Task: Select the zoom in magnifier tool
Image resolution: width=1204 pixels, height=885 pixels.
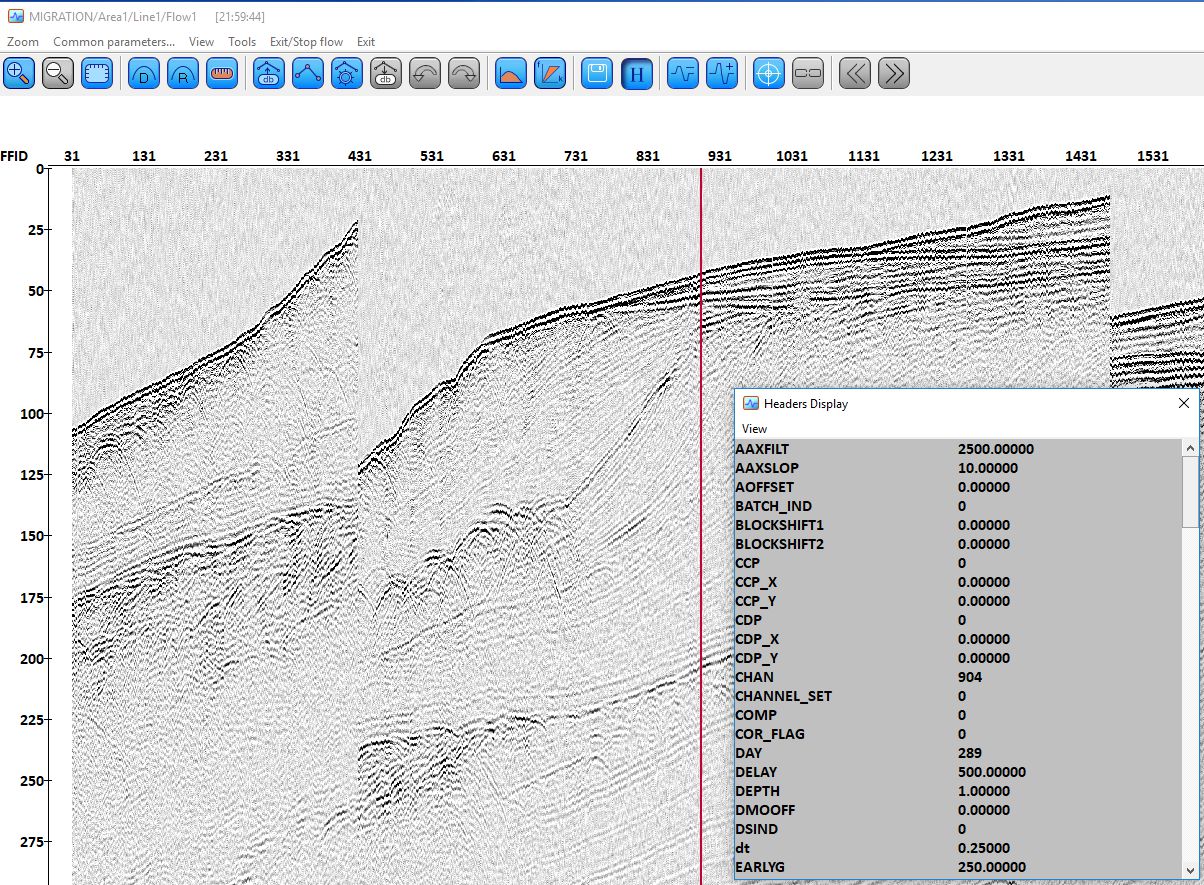Action: tap(19, 74)
